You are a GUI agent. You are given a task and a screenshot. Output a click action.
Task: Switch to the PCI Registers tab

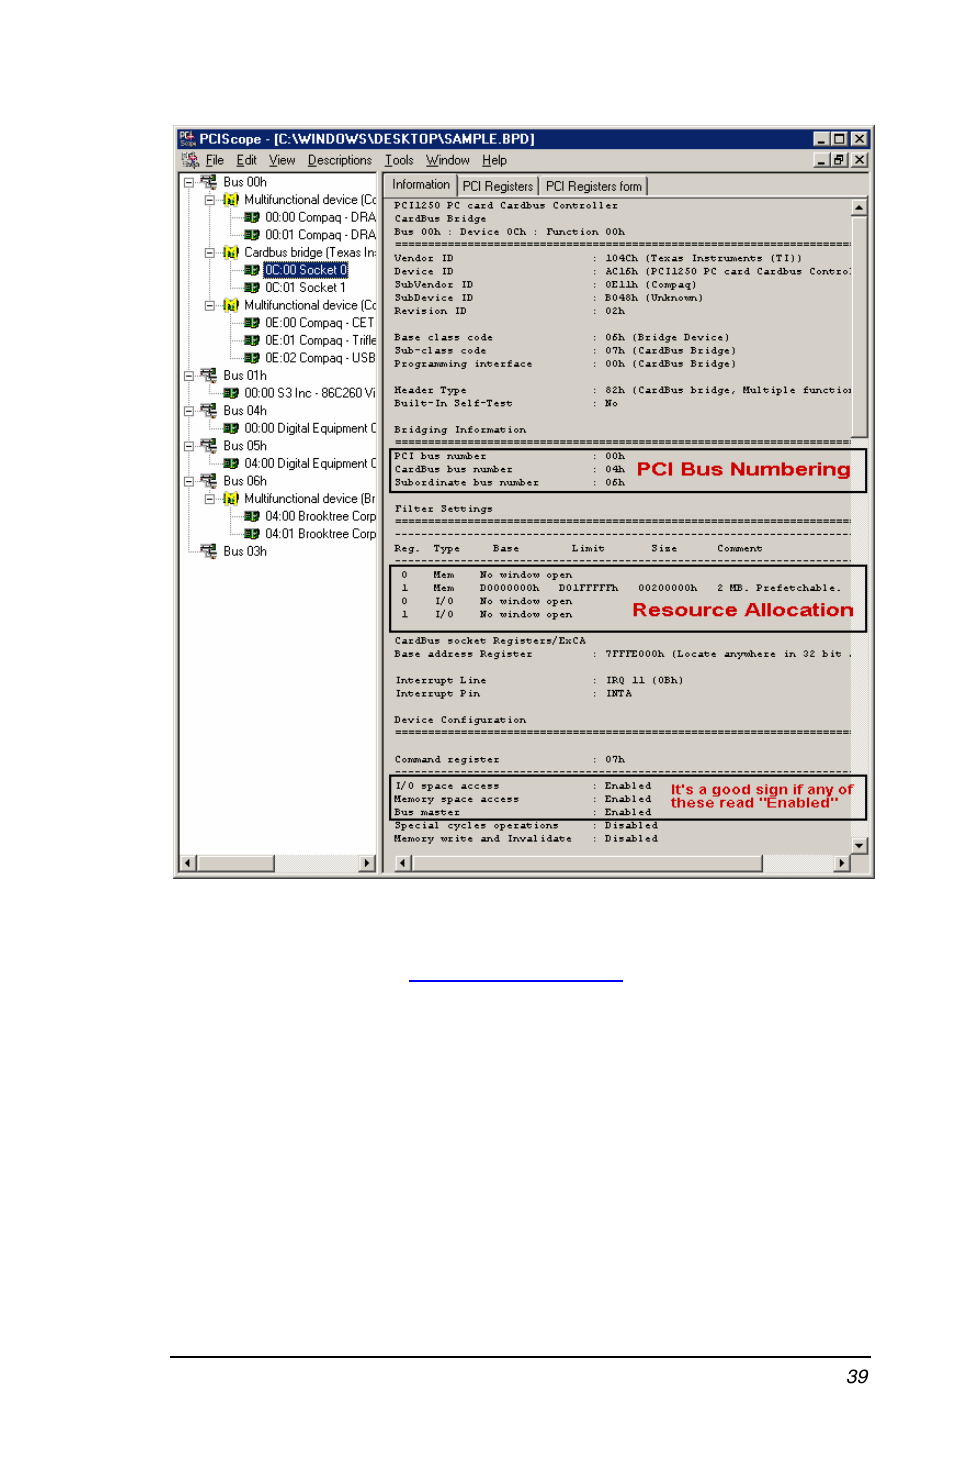pyautogui.click(x=498, y=186)
